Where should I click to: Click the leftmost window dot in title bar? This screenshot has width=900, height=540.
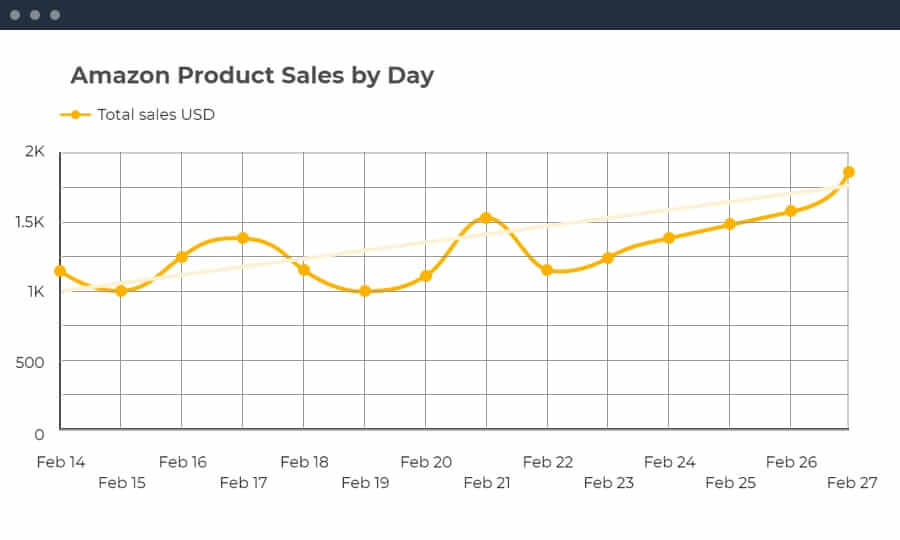(x=15, y=15)
